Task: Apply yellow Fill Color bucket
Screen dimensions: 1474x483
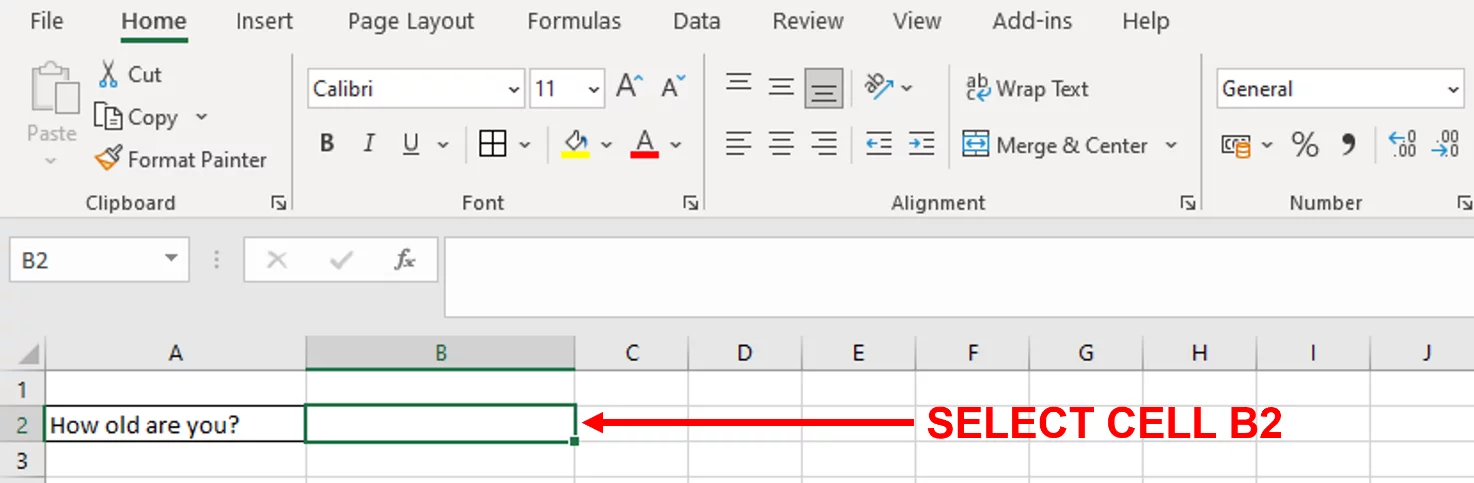Action: point(575,144)
